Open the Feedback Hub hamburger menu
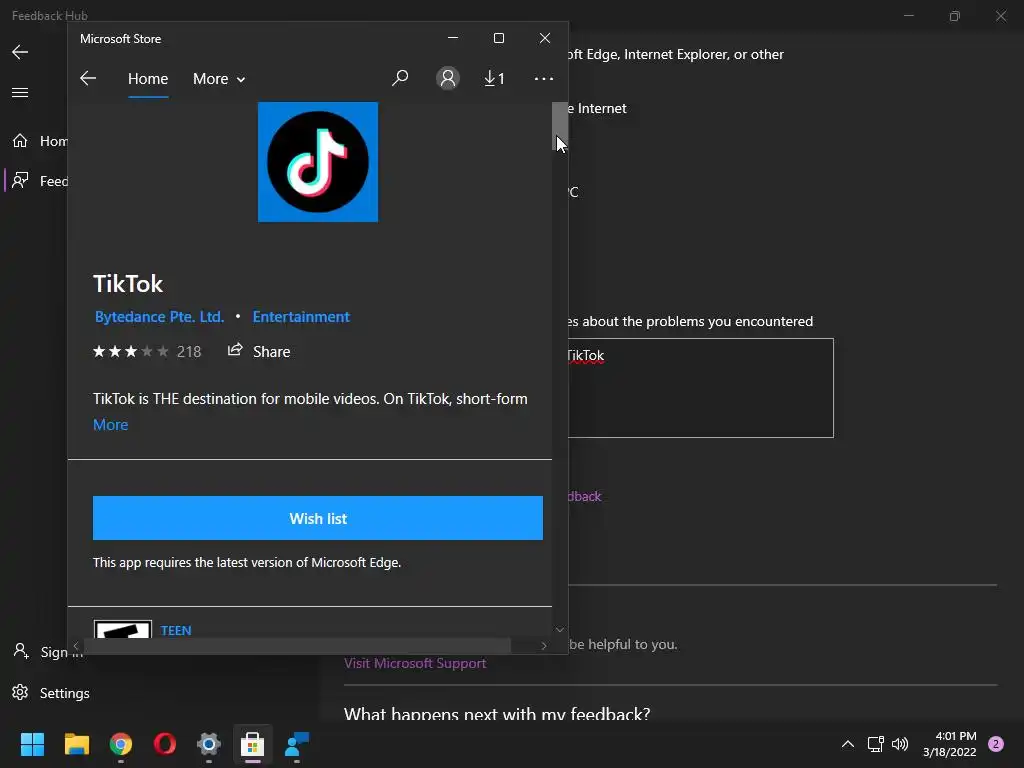 pyautogui.click(x=20, y=92)
